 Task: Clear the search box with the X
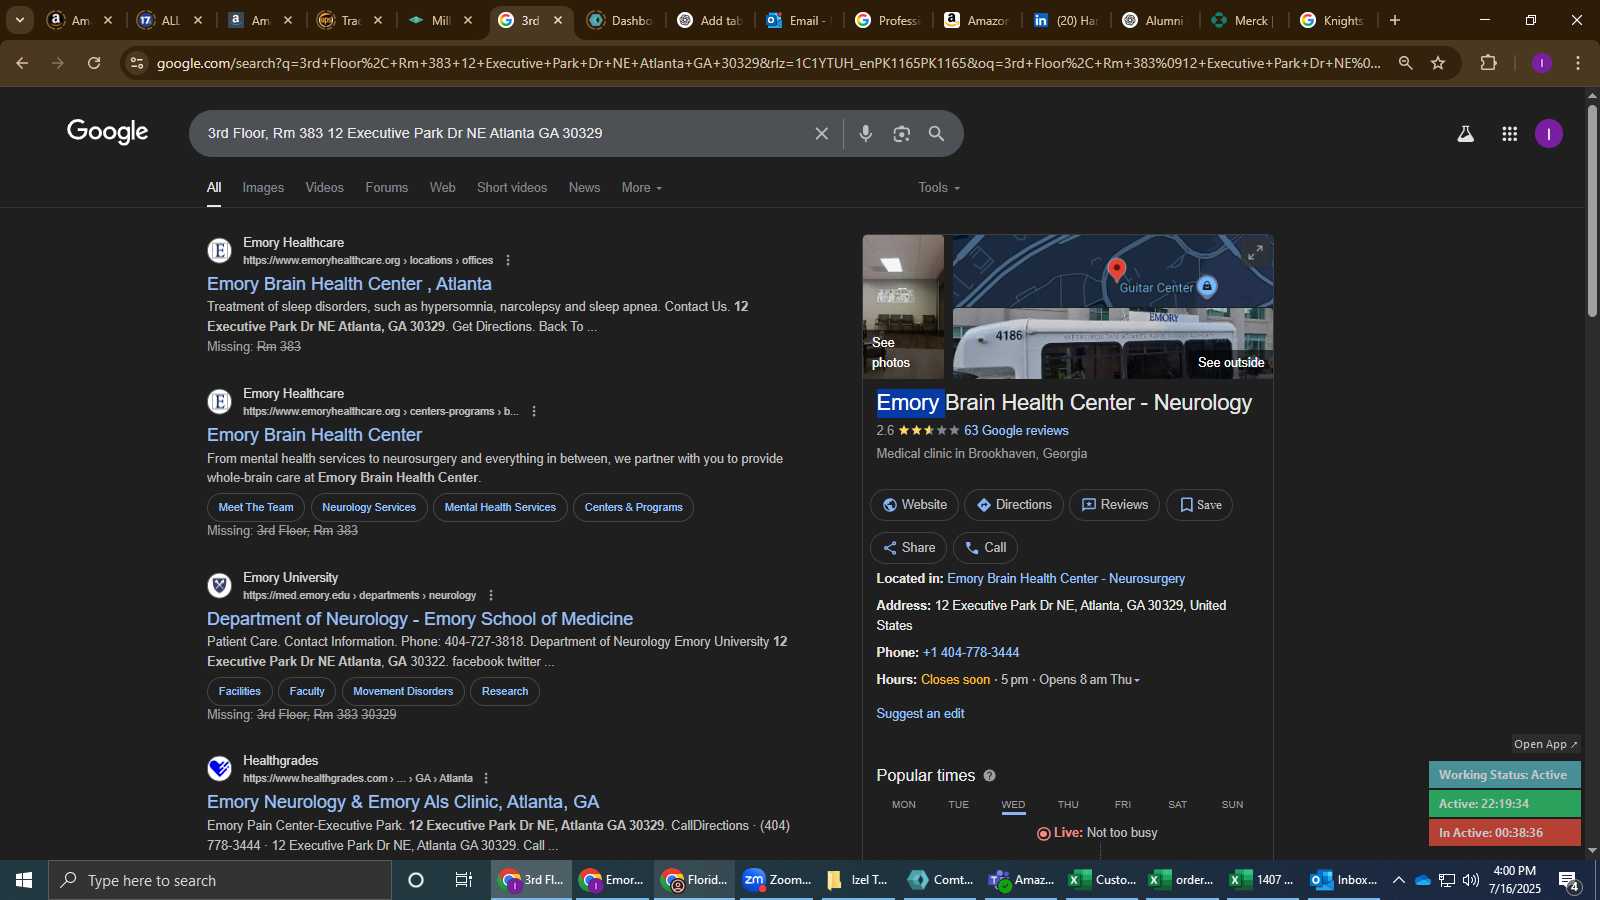(822, 133)
